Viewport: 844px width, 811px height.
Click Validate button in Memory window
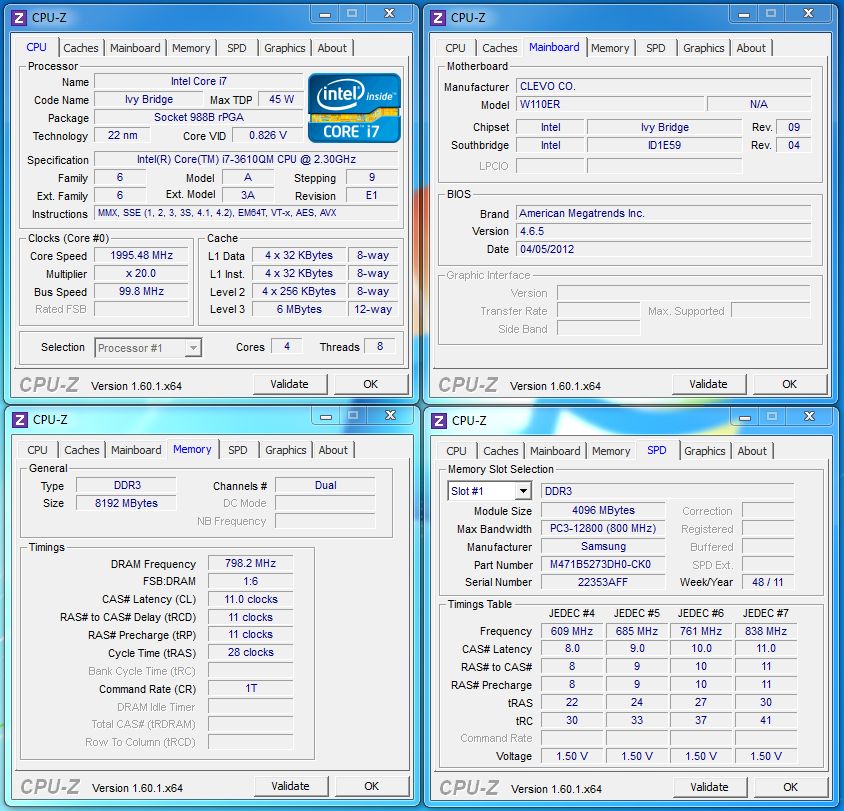point(291,786)
